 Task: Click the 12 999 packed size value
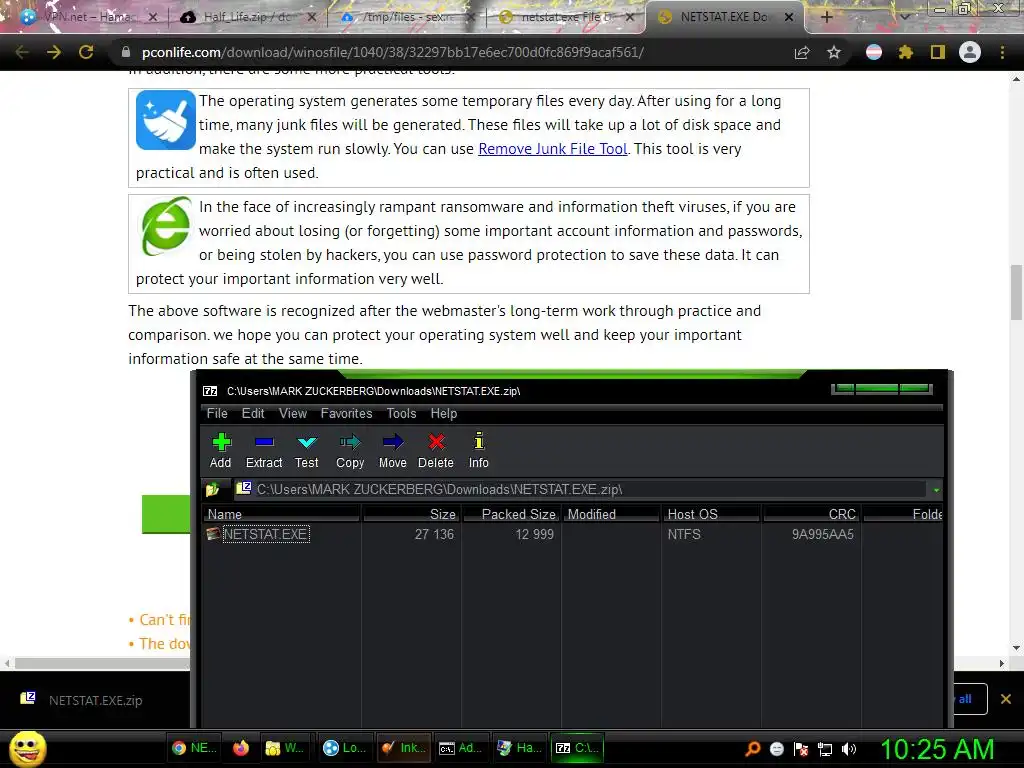coord(534,534)
